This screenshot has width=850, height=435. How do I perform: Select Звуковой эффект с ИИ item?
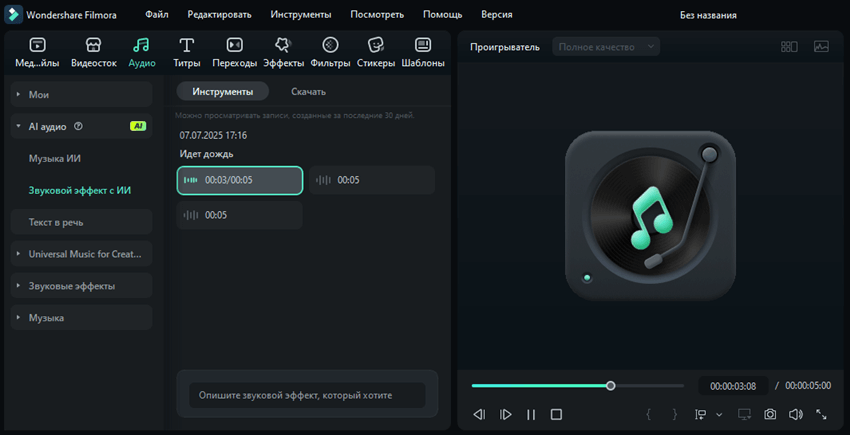(x=80, y=190)
